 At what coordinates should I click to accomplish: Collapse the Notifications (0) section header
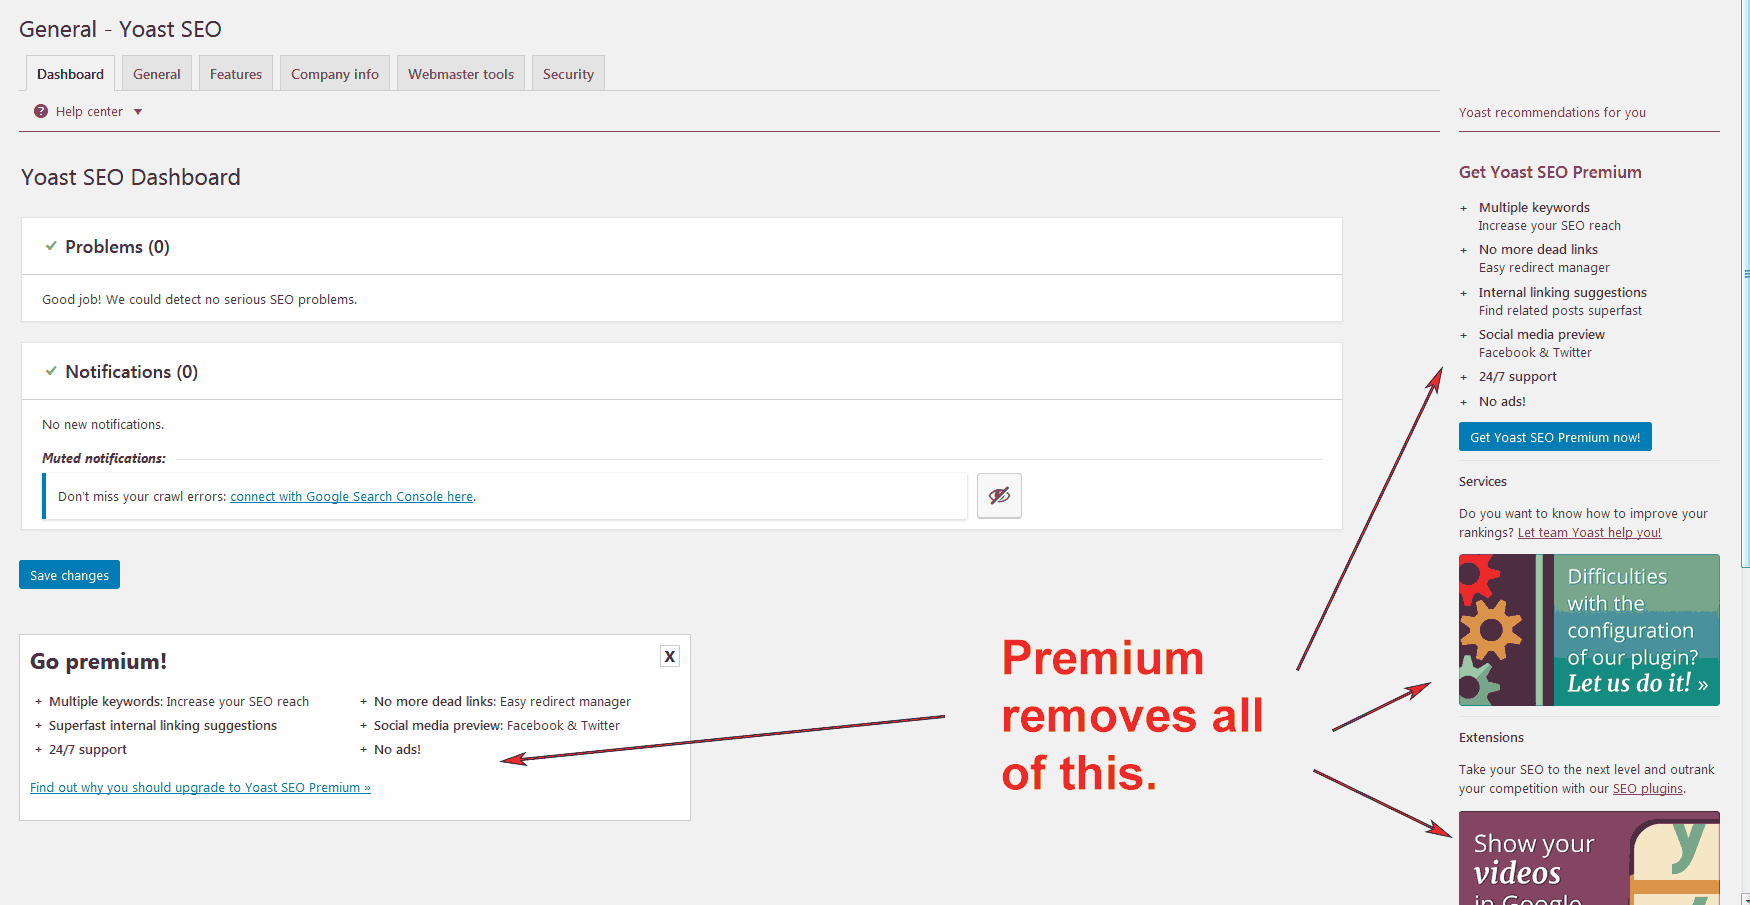click(681, 372)
